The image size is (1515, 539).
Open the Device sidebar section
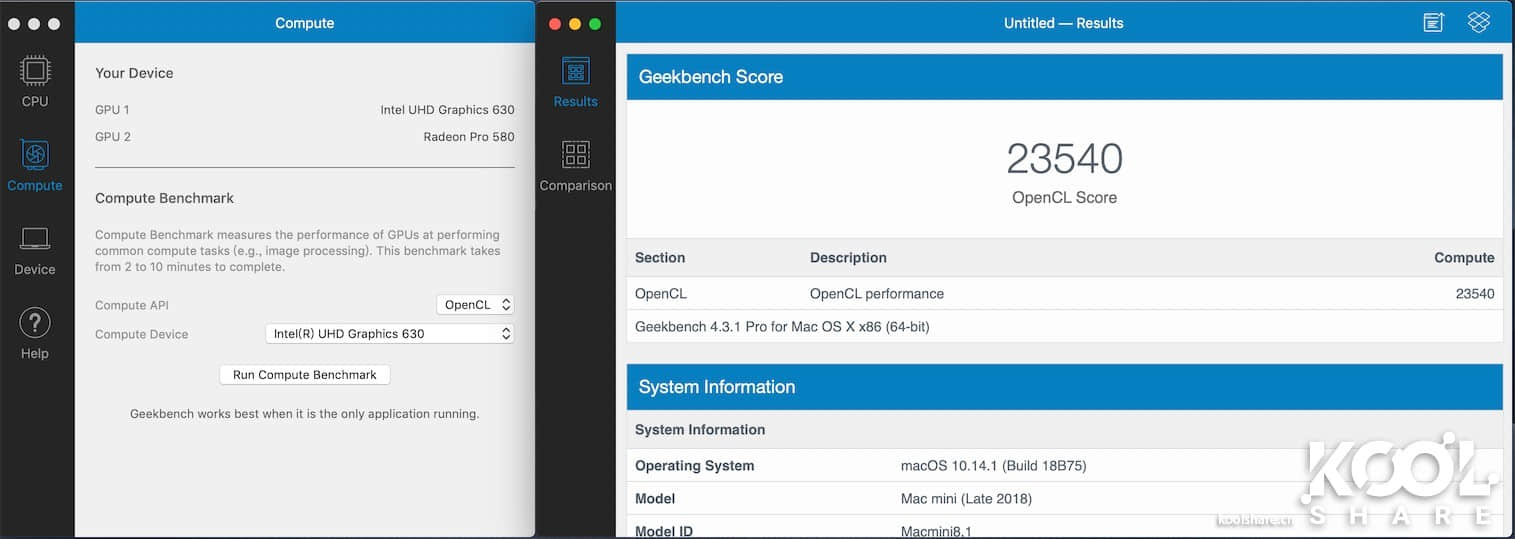click(35, 250)
